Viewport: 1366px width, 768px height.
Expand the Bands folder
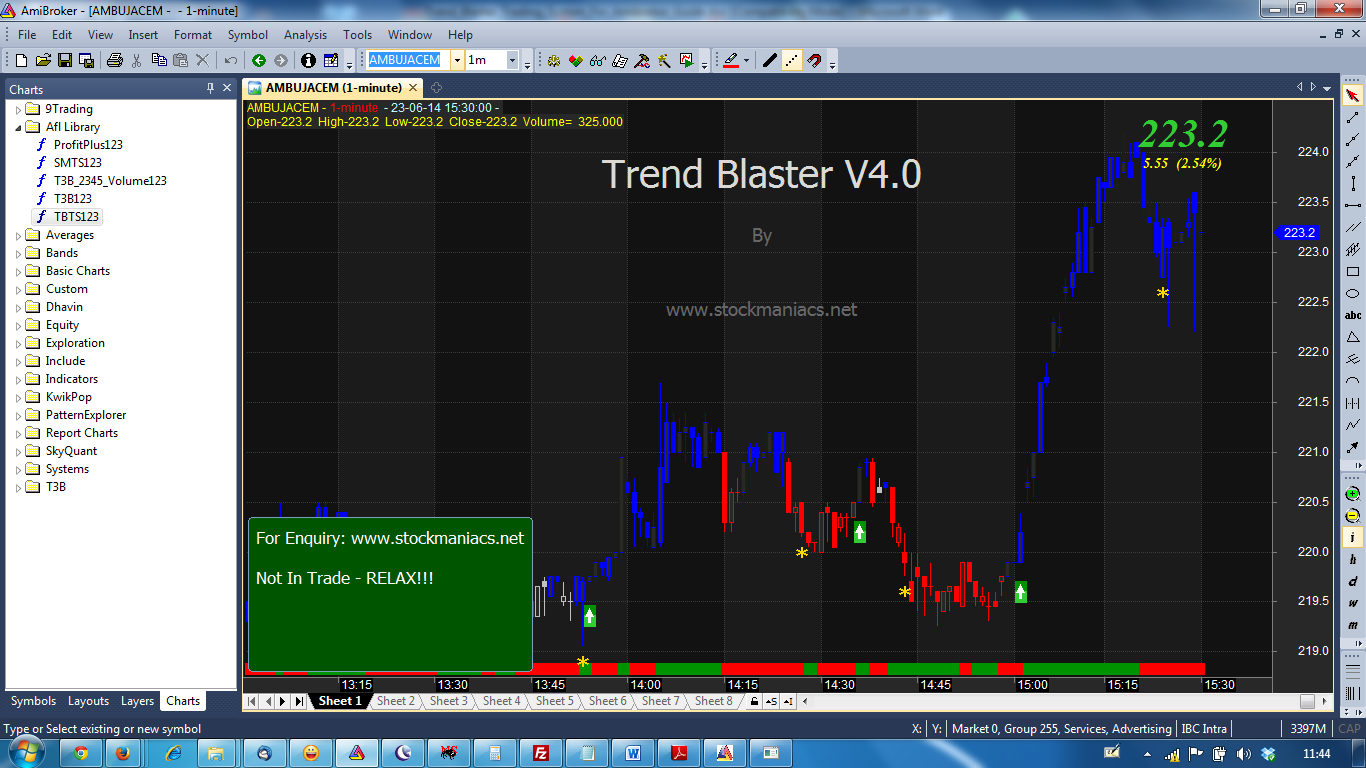click(x=18, y=253)
